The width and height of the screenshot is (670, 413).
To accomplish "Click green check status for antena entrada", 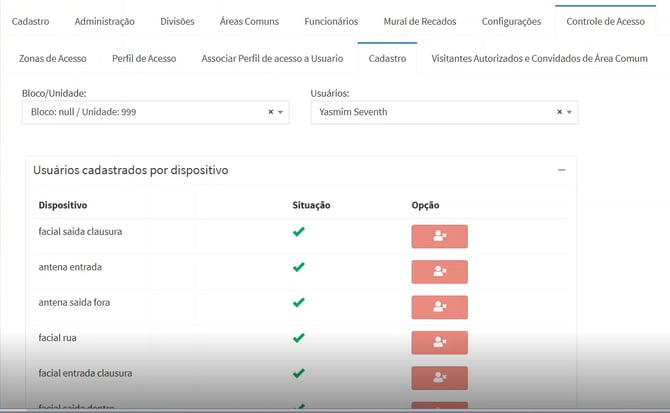I will (x=298, y=267).
